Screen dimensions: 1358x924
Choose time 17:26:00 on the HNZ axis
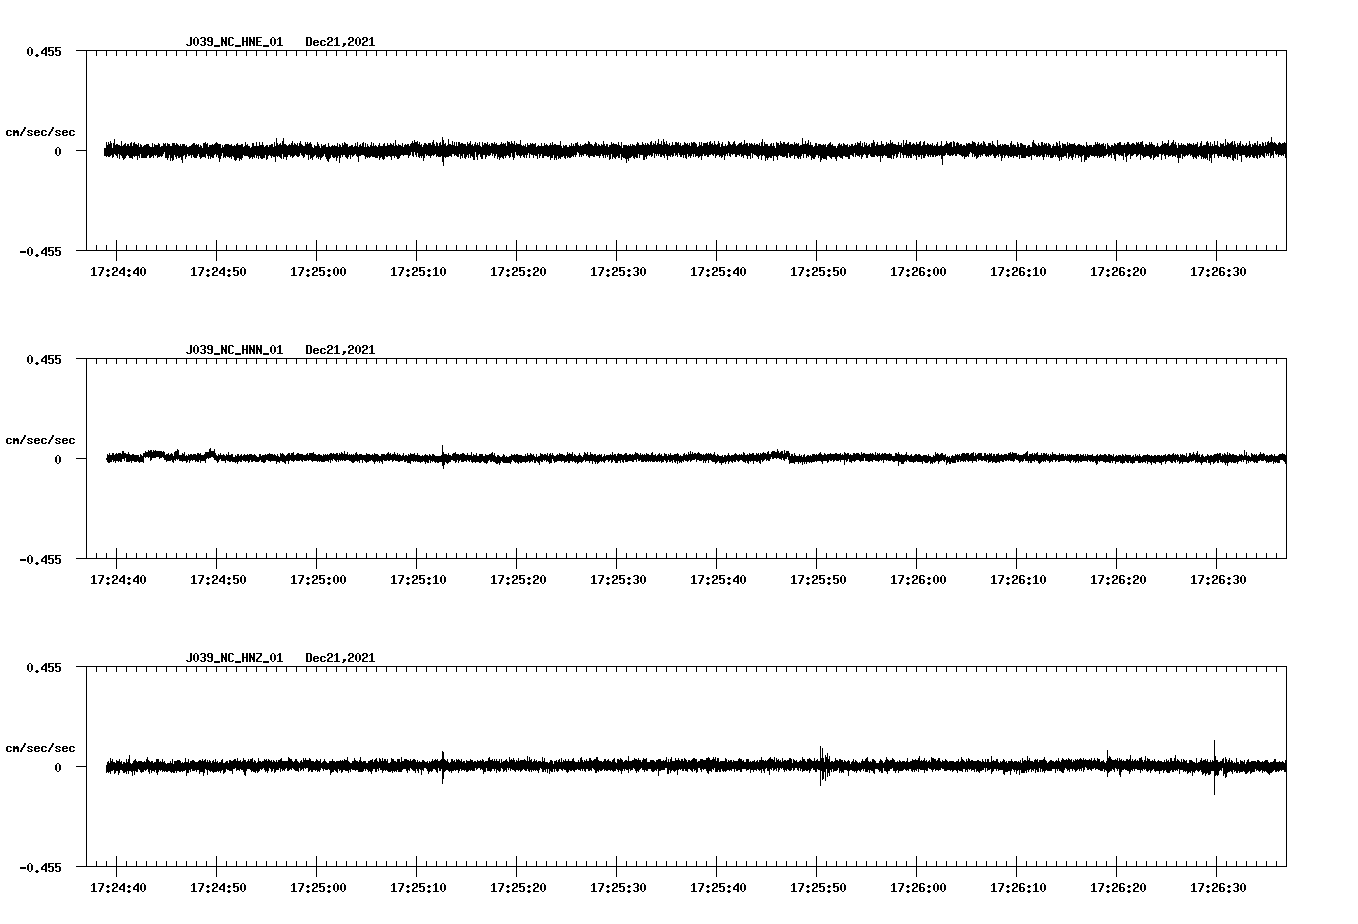(x=918, y=887)
